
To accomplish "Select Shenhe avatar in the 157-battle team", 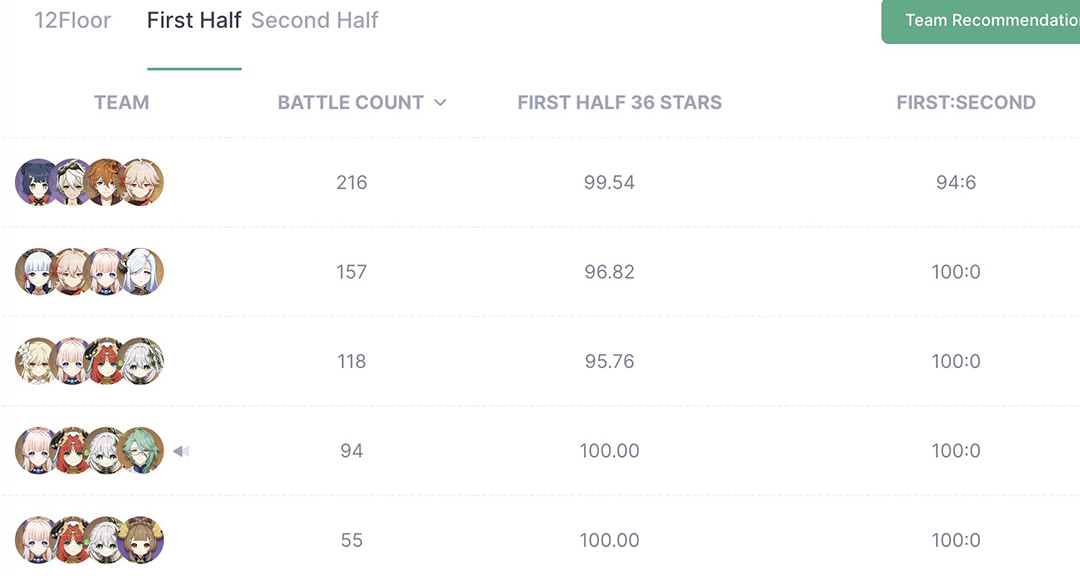I will (141, 272).
